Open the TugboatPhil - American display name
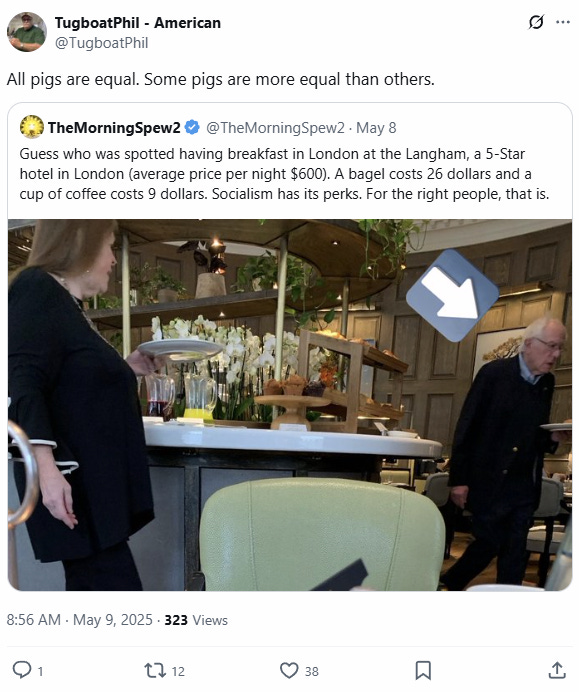 tap(138, 23)
